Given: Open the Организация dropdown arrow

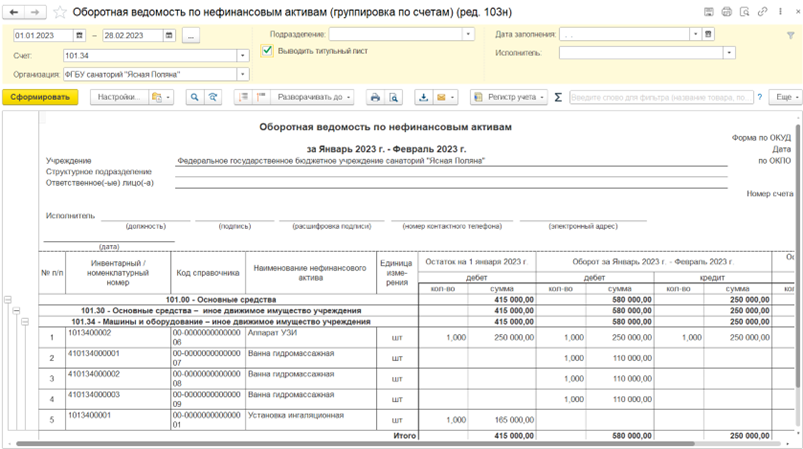Looking at the screenshot, I should click(x=243, y=74).
